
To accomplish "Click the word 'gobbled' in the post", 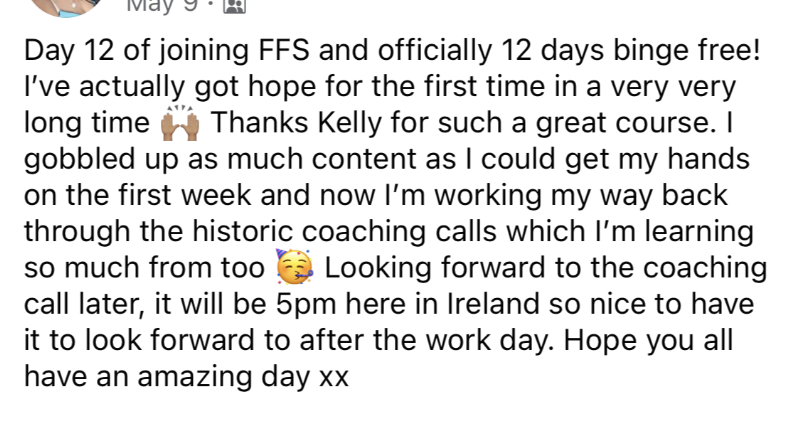I will (x=81, y=160).
